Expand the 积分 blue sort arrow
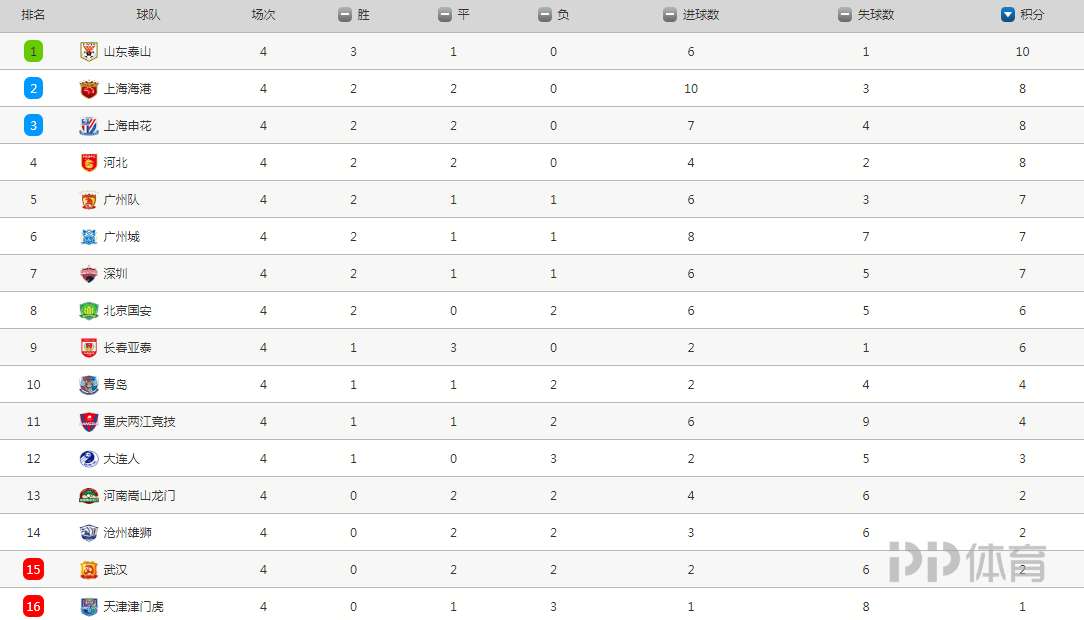This screenshot has height=620, width=1084. pyautogui.click(x=1007, y=15)
